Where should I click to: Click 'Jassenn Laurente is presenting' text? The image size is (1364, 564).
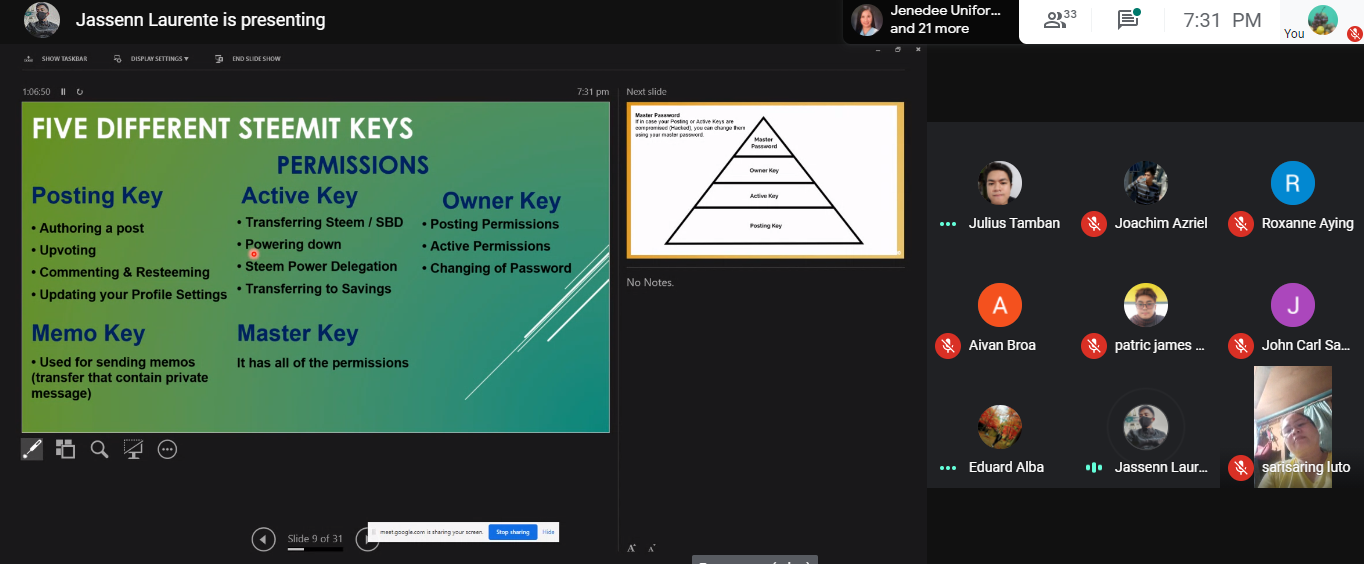click(200, 20)
